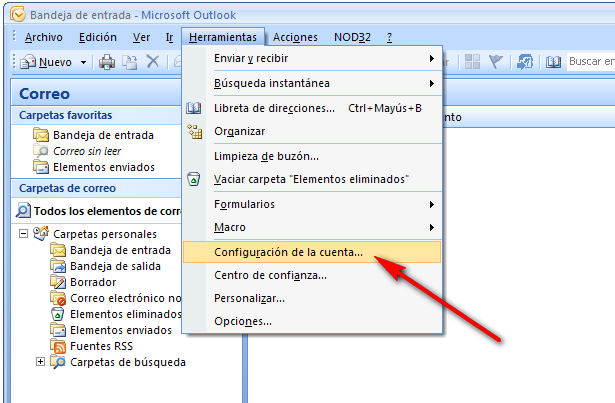Choose Limpieza de buzón...

[x=312, y=156]
